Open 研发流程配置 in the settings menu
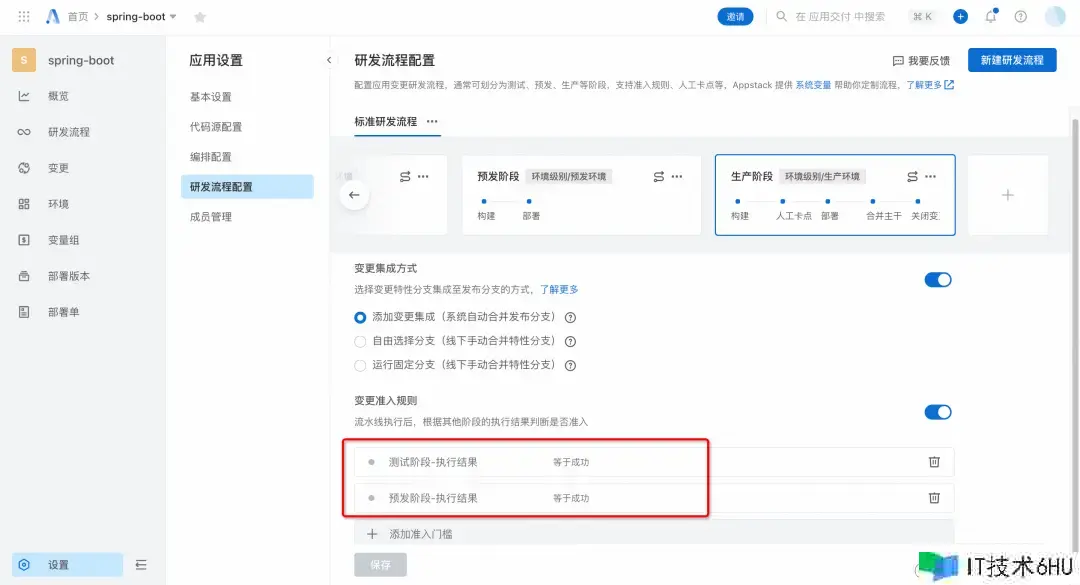The width and height of the screenshot is (1080, 585). (x=221, y=187)
